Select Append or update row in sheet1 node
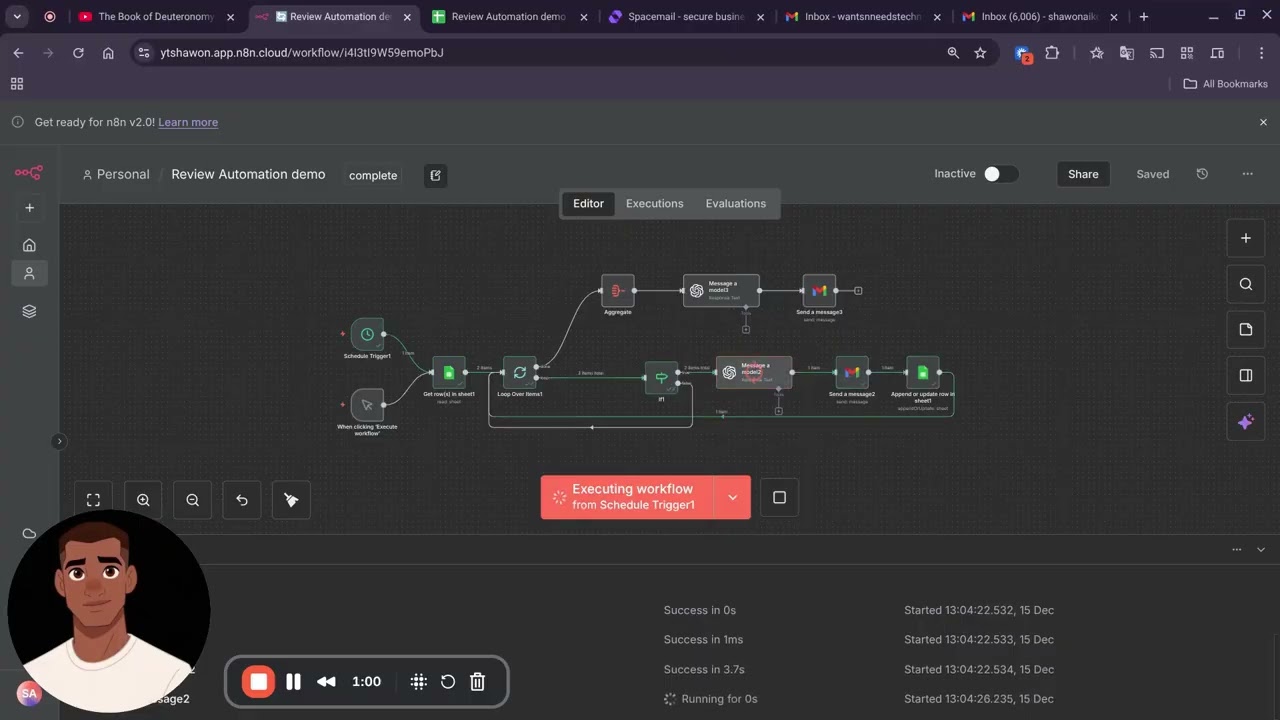The width and height of the screenshot is (1280, 720). [923, 373]
